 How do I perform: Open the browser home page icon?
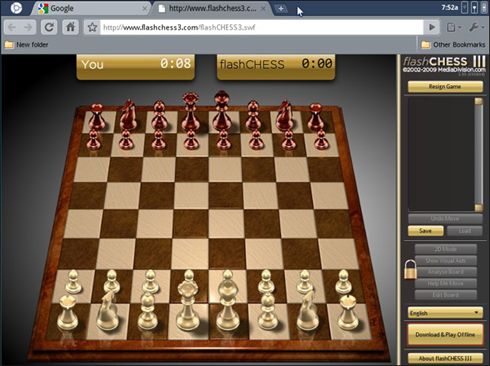(70, 27)
